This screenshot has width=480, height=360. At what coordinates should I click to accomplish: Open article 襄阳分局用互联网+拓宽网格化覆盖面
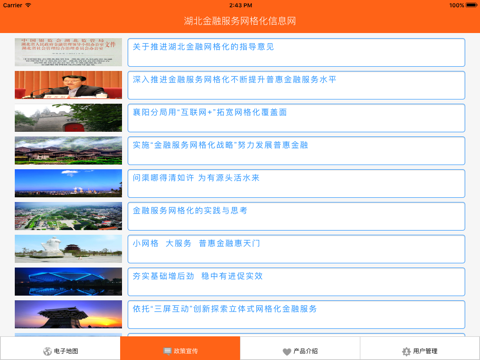coord(296,118)
